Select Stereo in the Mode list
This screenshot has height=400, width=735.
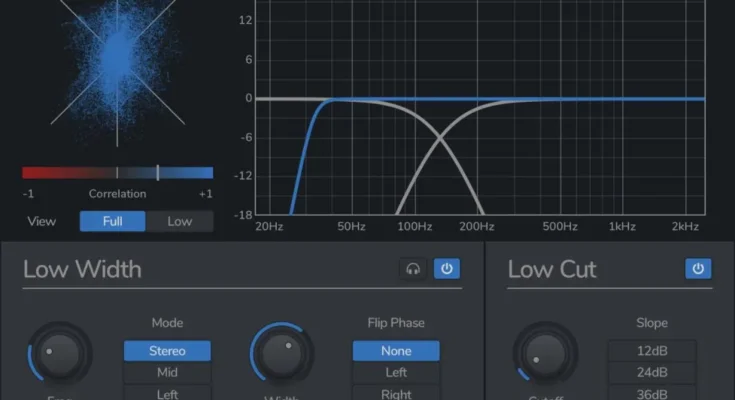167,351
